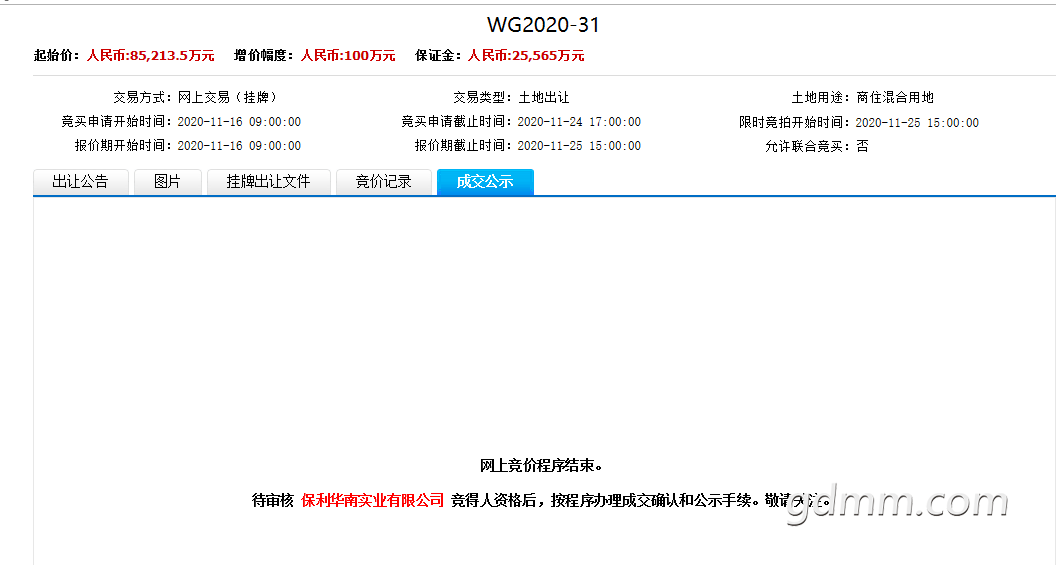Screen dimensions: 1056x565
Task: Click the transaction type value 土地出让
Action: (x=543, y=98)
